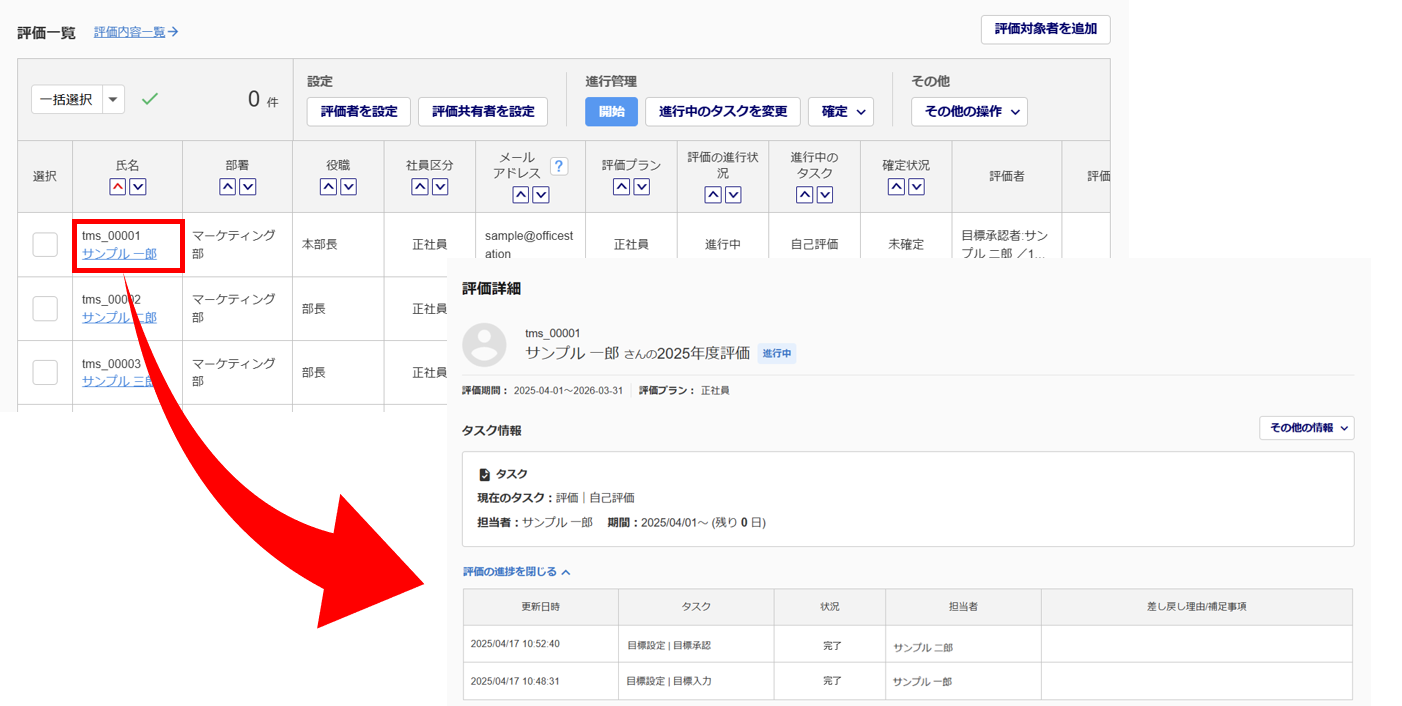Screen dimensions: 1402x706
Task: Collapse 評価の進捗を閉じる section
Action: coord(516,572)
